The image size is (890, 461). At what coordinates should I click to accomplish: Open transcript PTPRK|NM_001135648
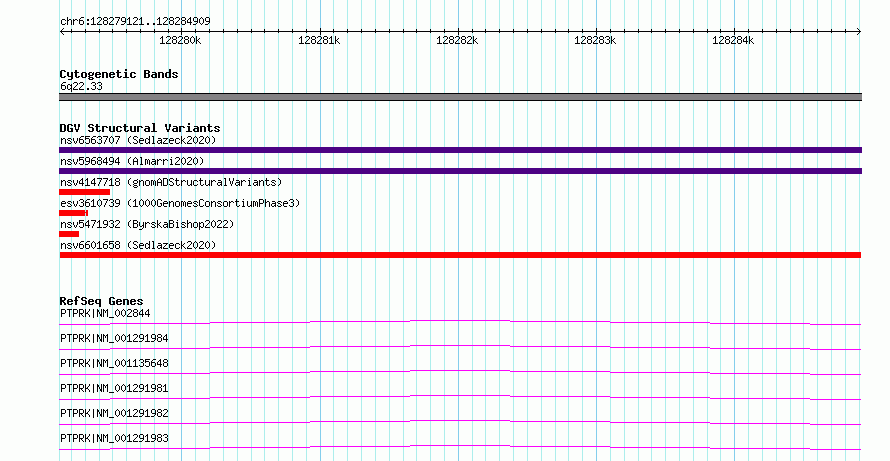tap(114, 363)
